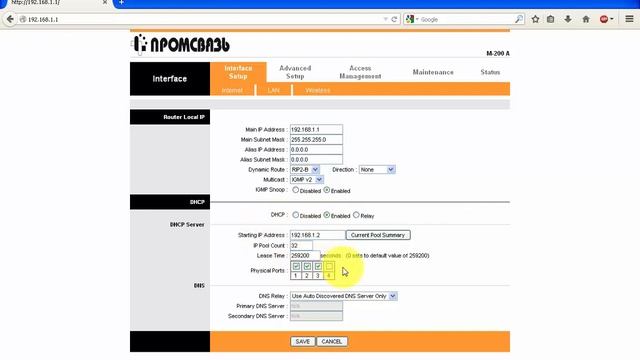Switch to Status tab

[x=490, y=72]
